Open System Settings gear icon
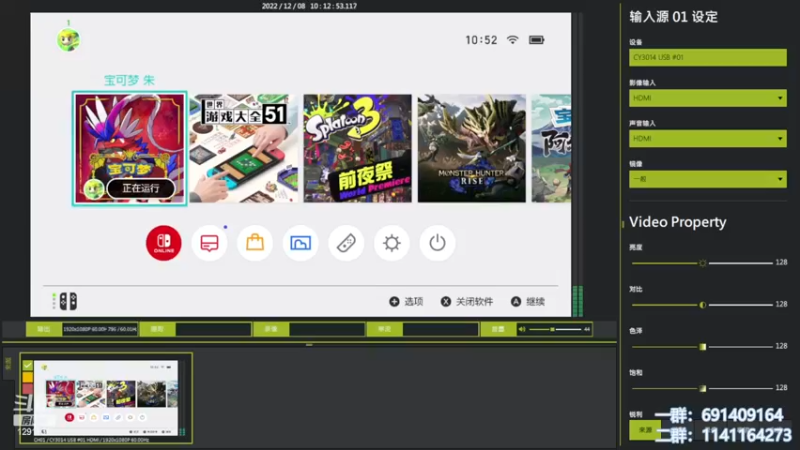The height and width of the screenshot is (450, 800). pyautogui.click(x=392, y=243)
